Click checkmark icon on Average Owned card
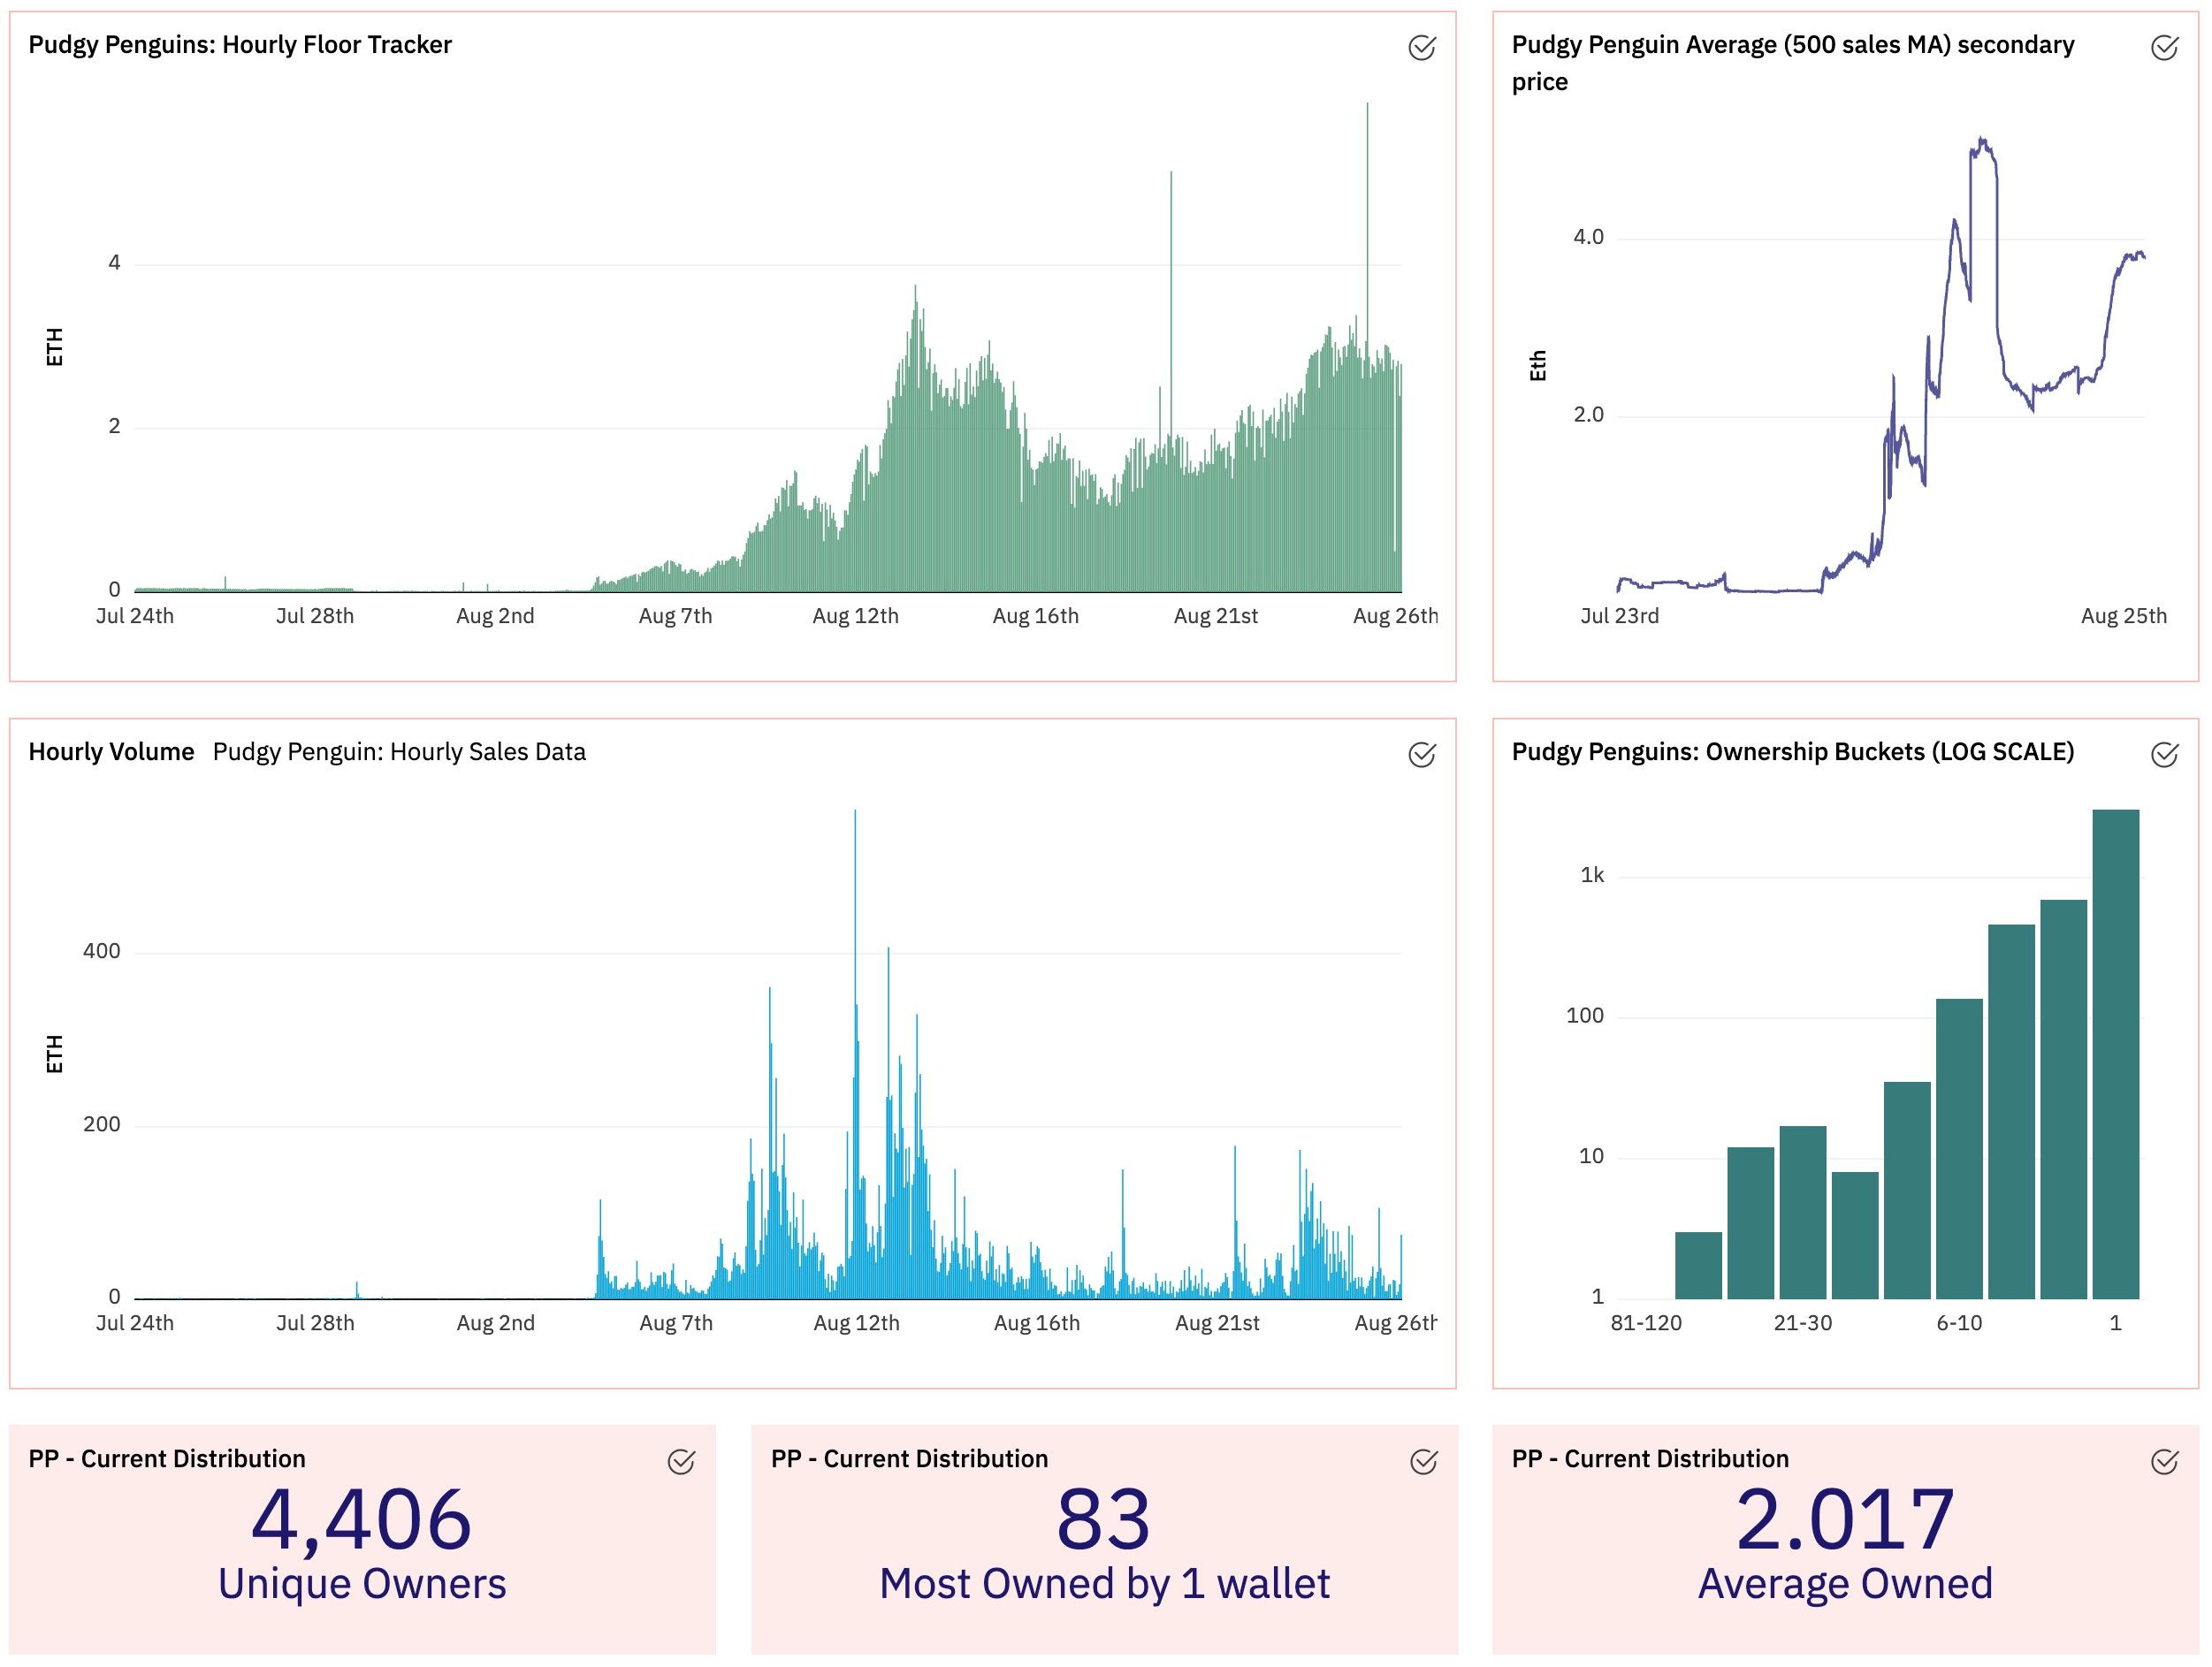This screenshot has height=1667, width=2212. point(2164,1462)
